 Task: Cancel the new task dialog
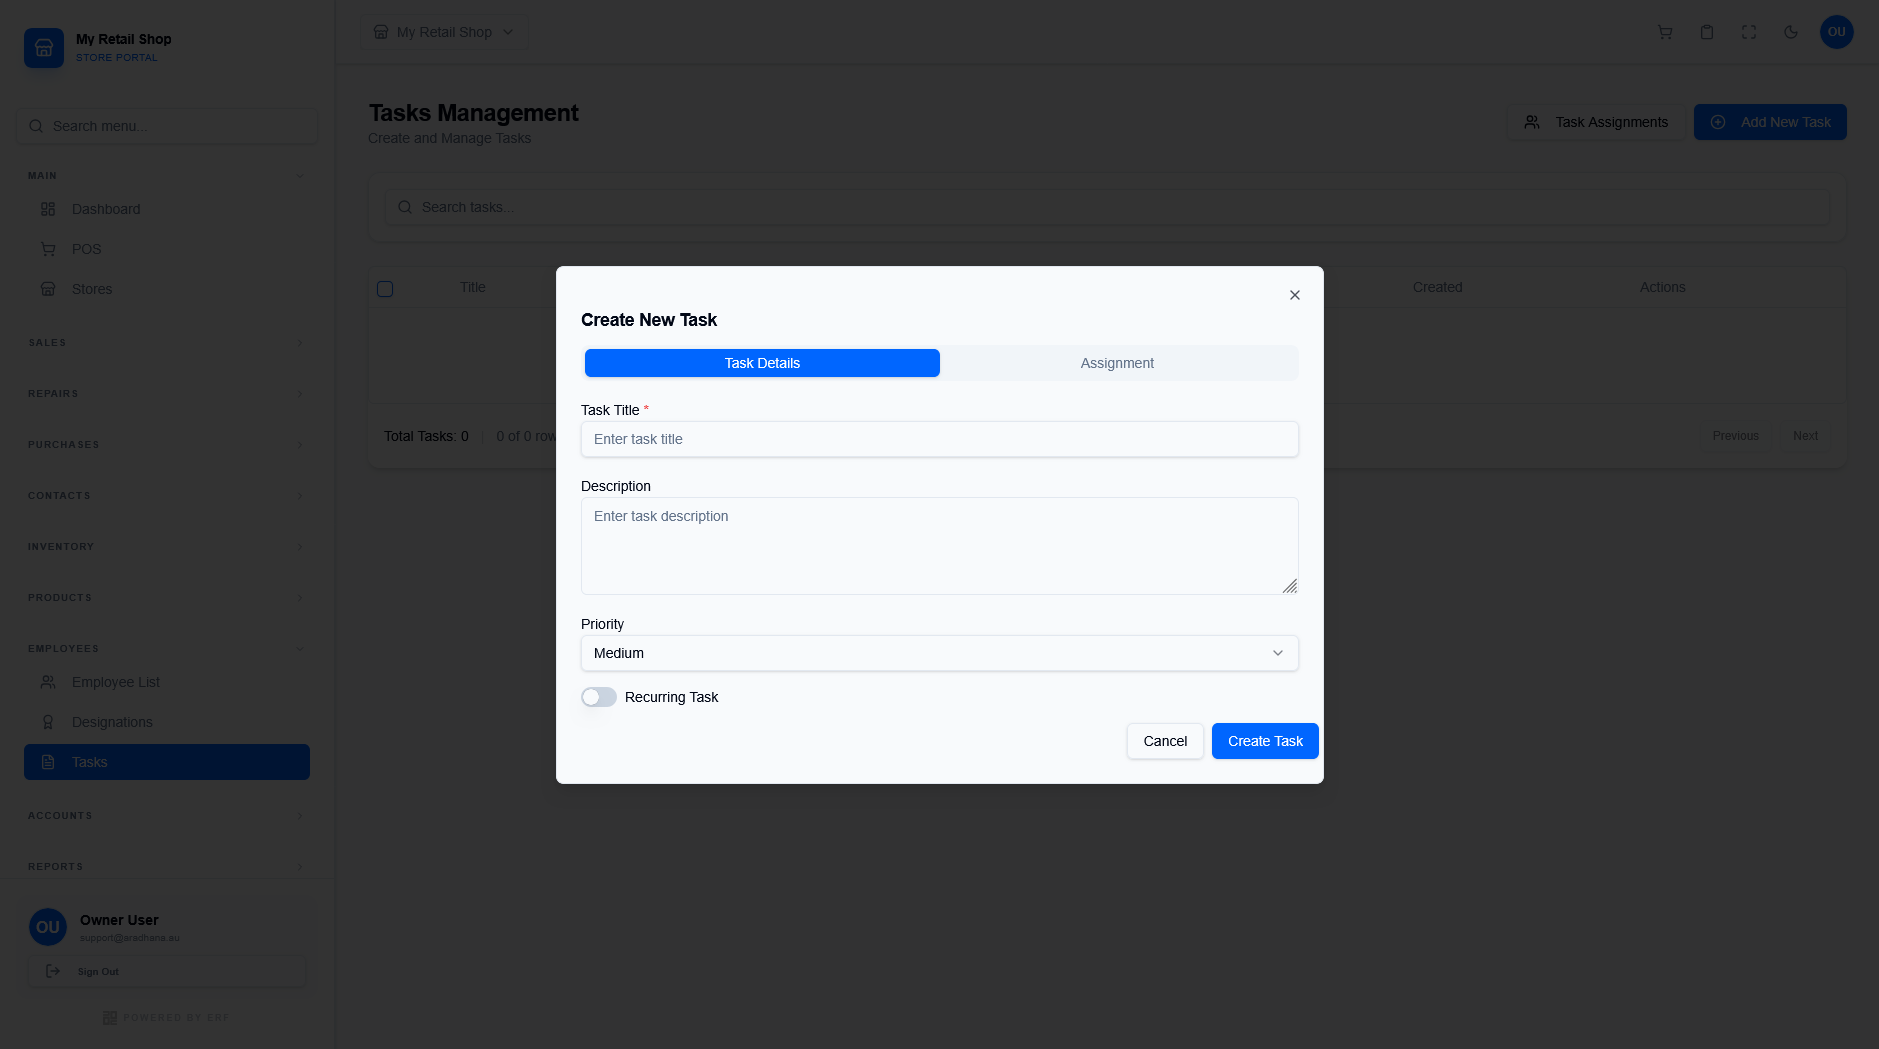[1164, 741]
